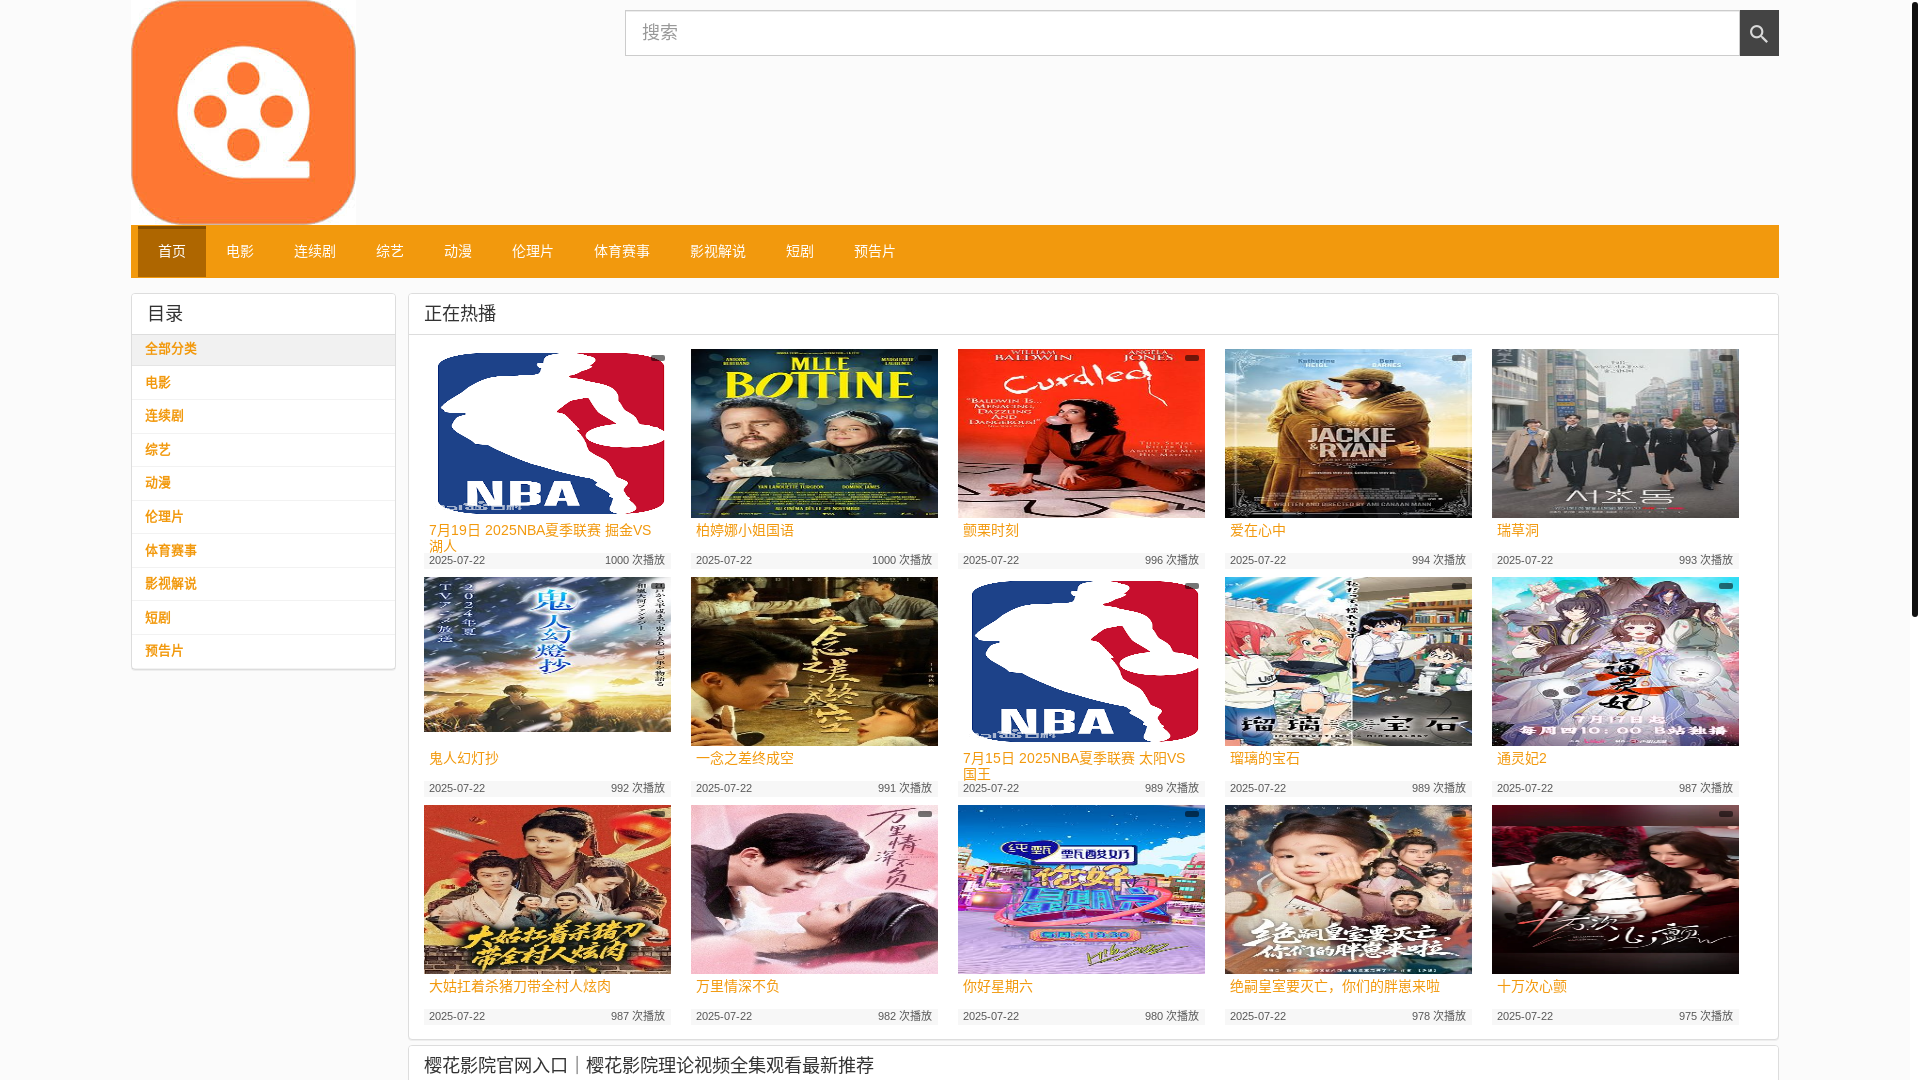Click title link 十万次心颤

coord(1532,986)
